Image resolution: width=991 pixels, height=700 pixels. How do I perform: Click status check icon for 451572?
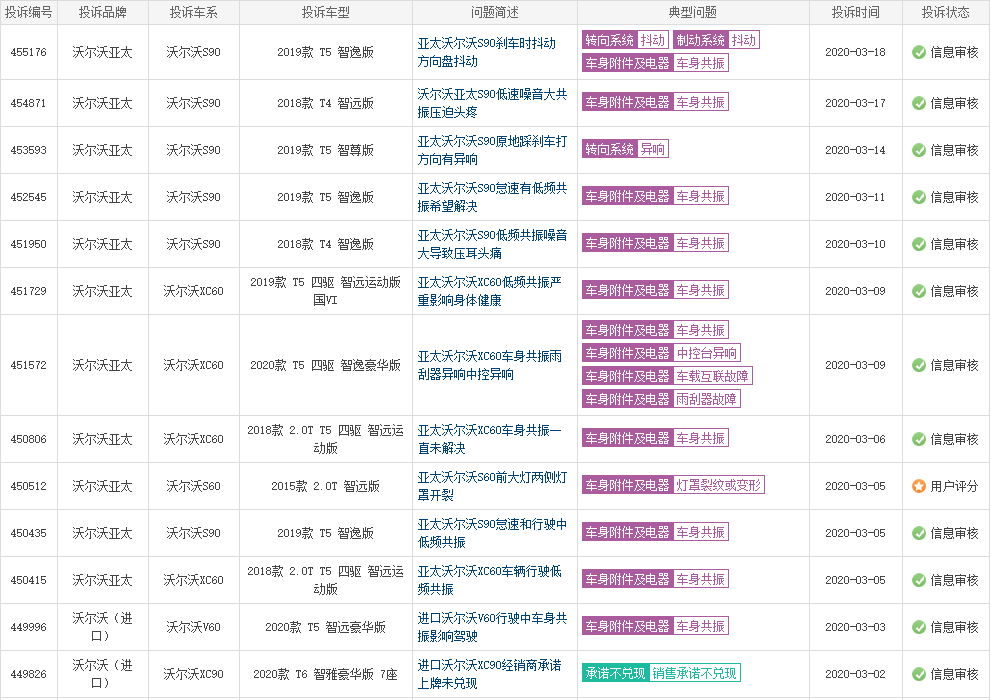click(919, 365)
